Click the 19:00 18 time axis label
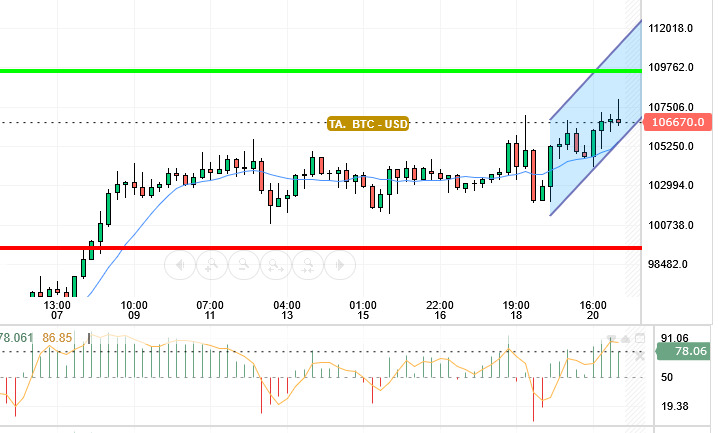 pos(516,310)
